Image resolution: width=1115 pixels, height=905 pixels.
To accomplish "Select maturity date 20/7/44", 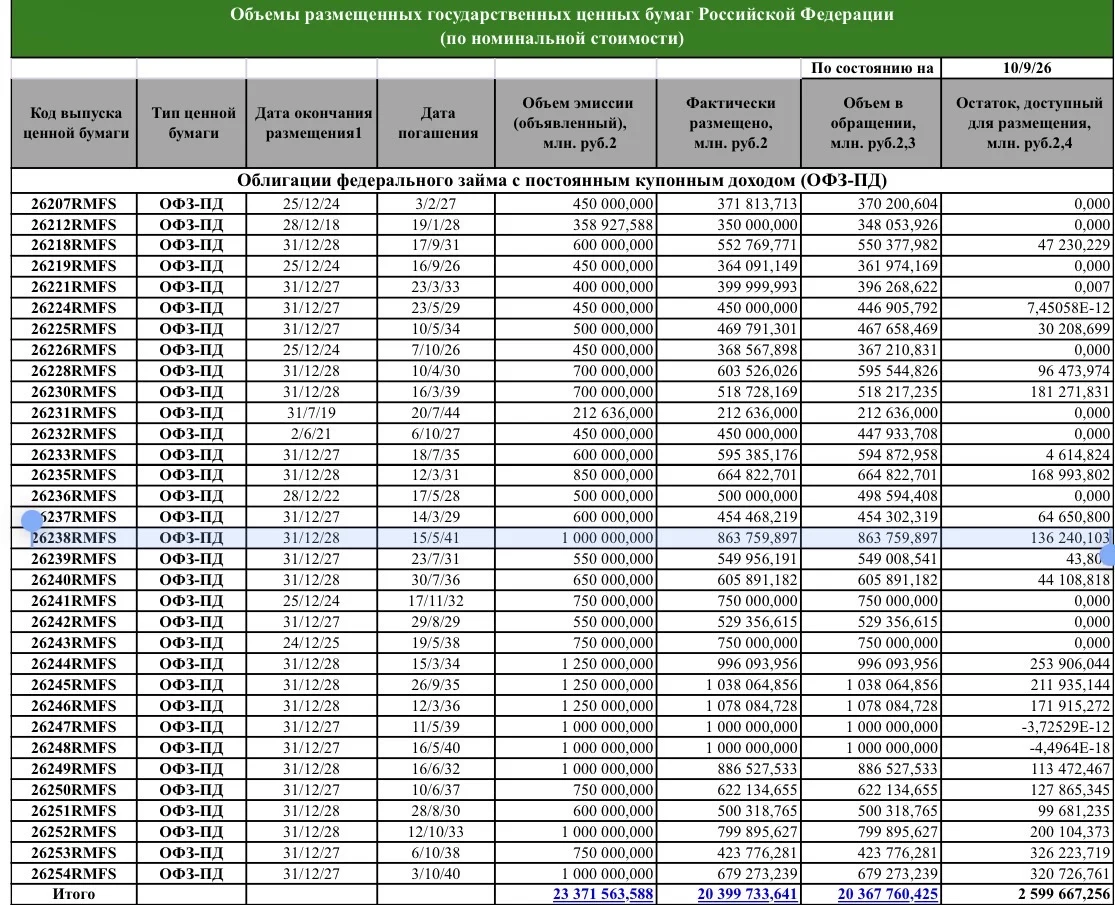I will tap(436, 413).
